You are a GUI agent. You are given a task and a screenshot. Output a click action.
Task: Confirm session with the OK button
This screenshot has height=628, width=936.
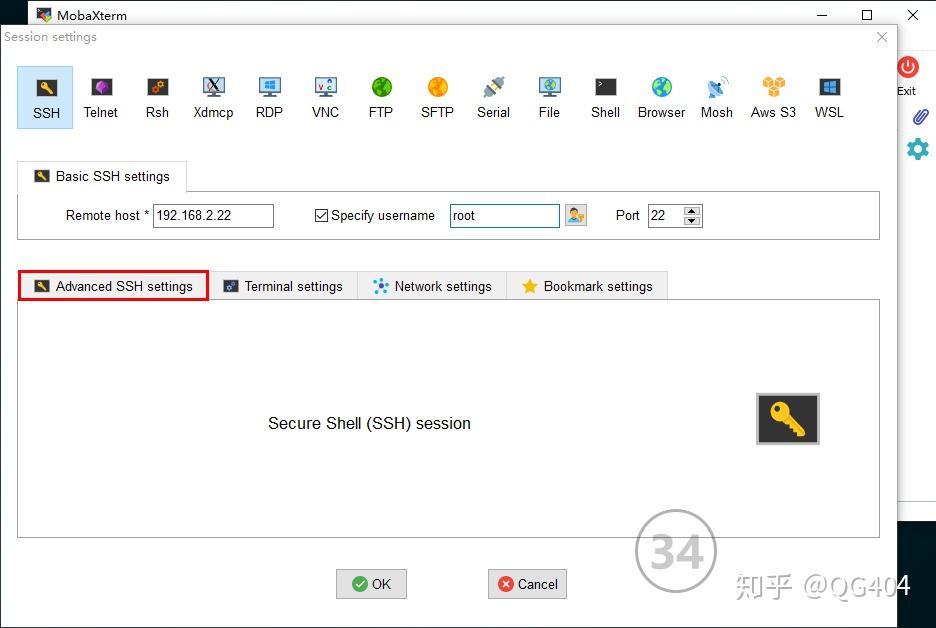tap(371, 584)
